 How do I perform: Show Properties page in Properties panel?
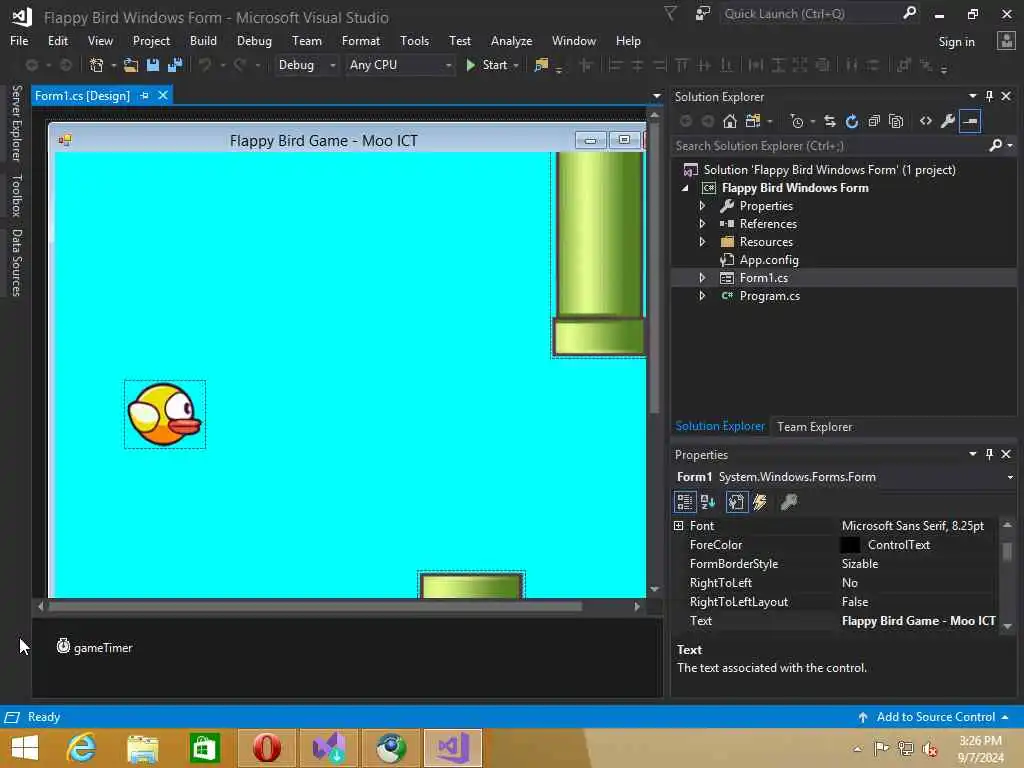tap(737, 502)
